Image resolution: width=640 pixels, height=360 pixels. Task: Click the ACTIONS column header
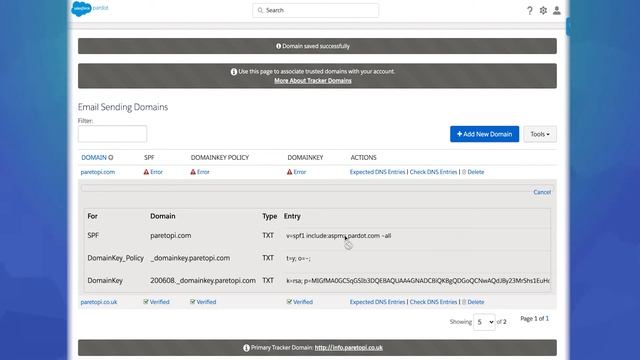coord(363,158)
